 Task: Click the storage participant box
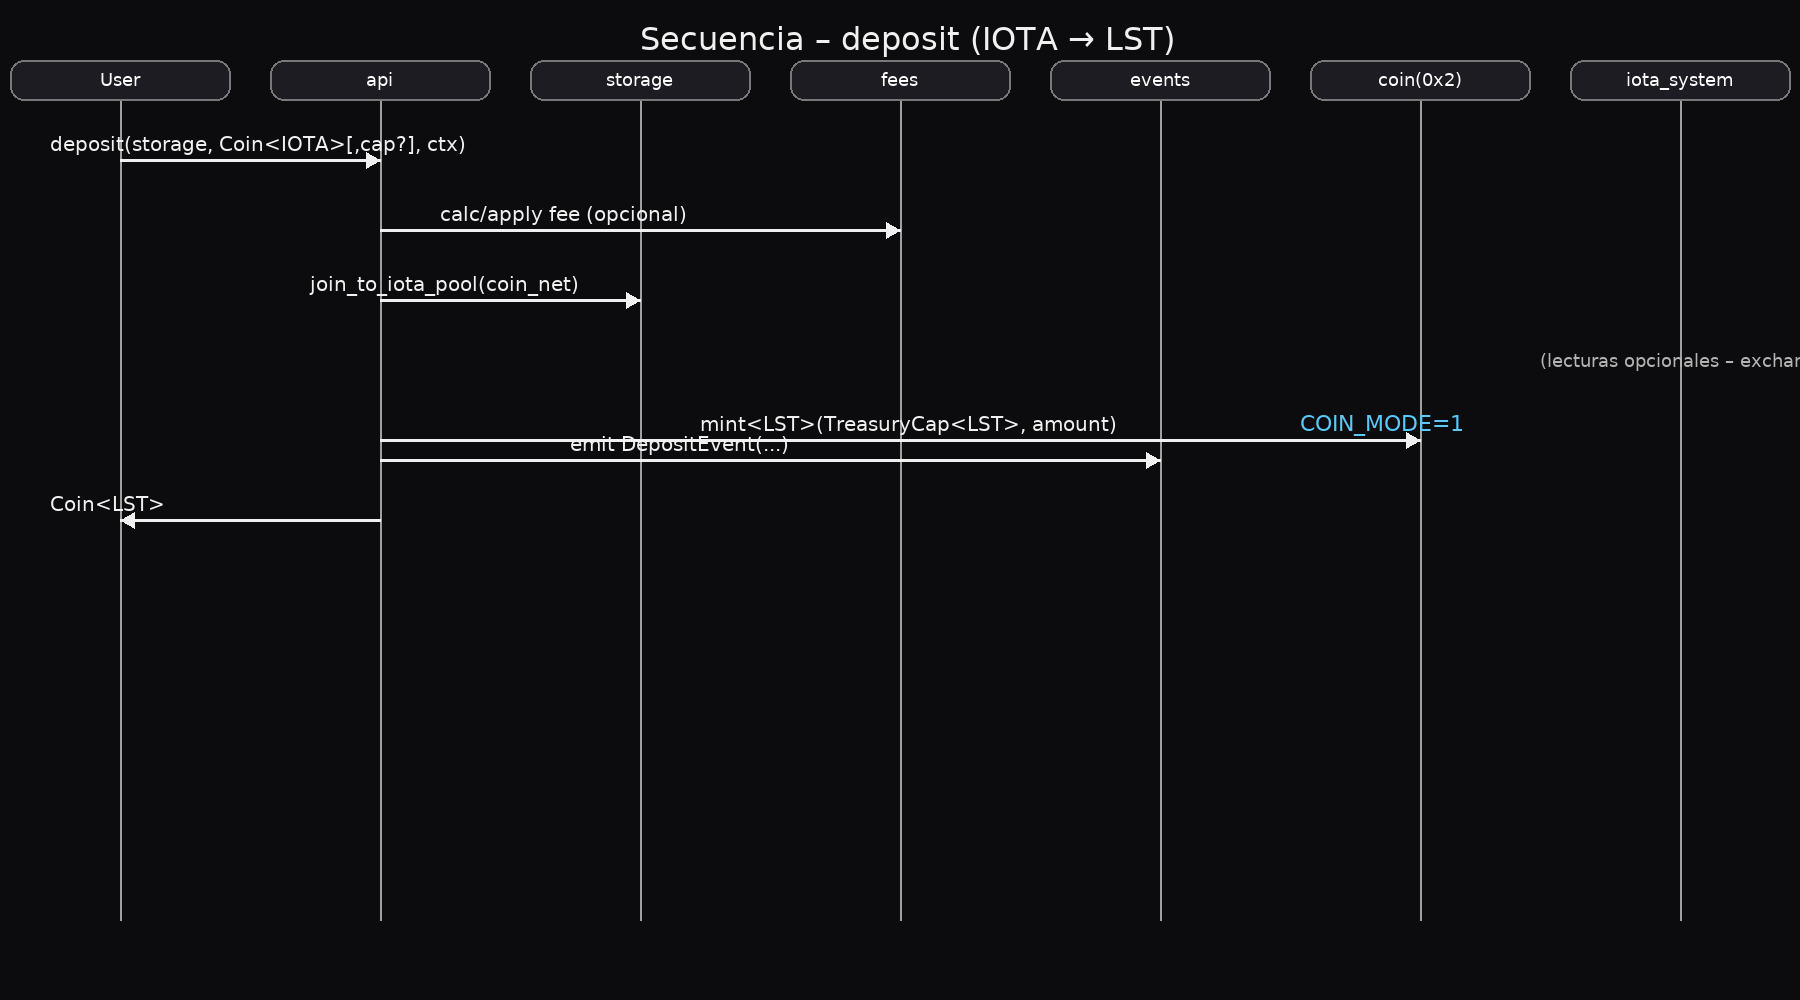pyautogui.click(x=640, y=80)
